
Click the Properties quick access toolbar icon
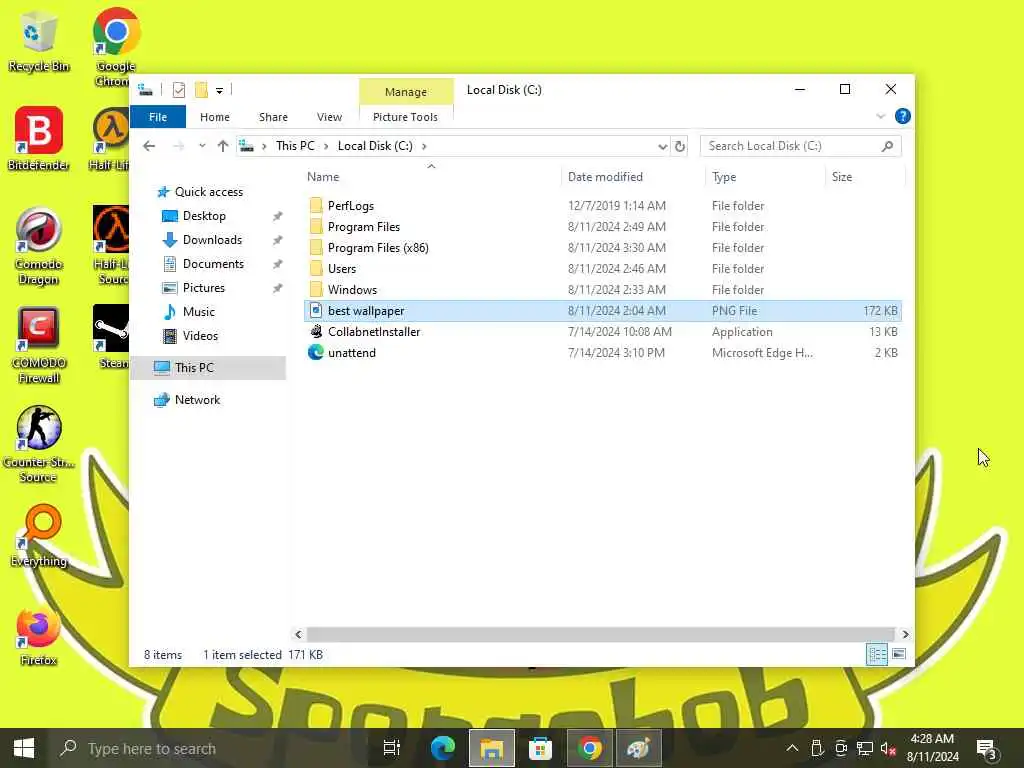coord(178,89)
